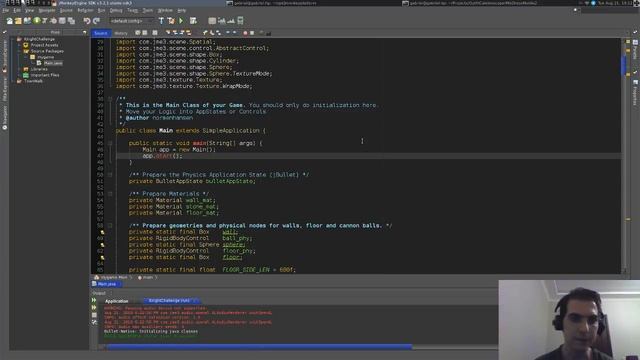Viewport: 640px width, 360px height.
Task: Open the Window menu
Action: tap(165, 10)
